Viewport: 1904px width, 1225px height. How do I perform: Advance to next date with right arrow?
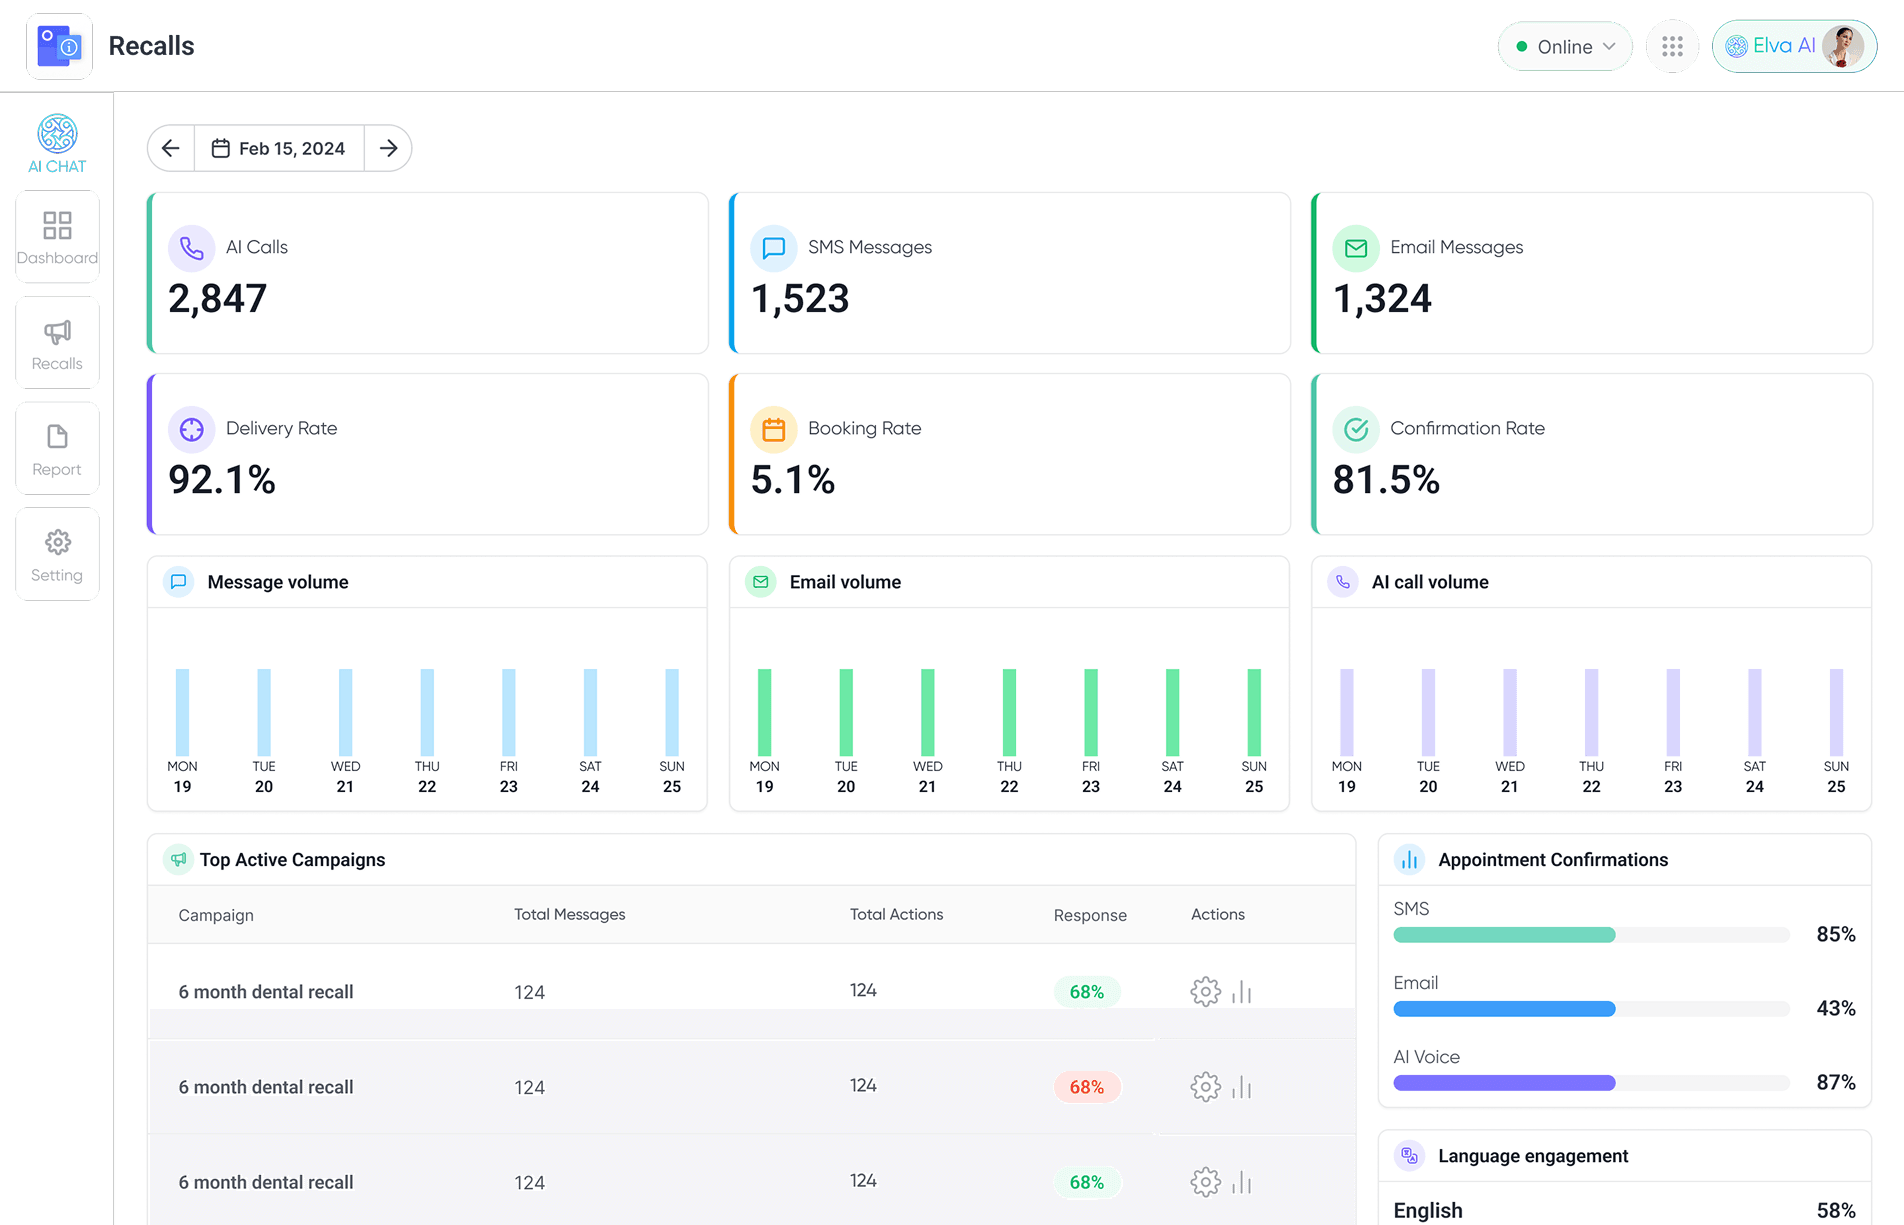[388, 148]
